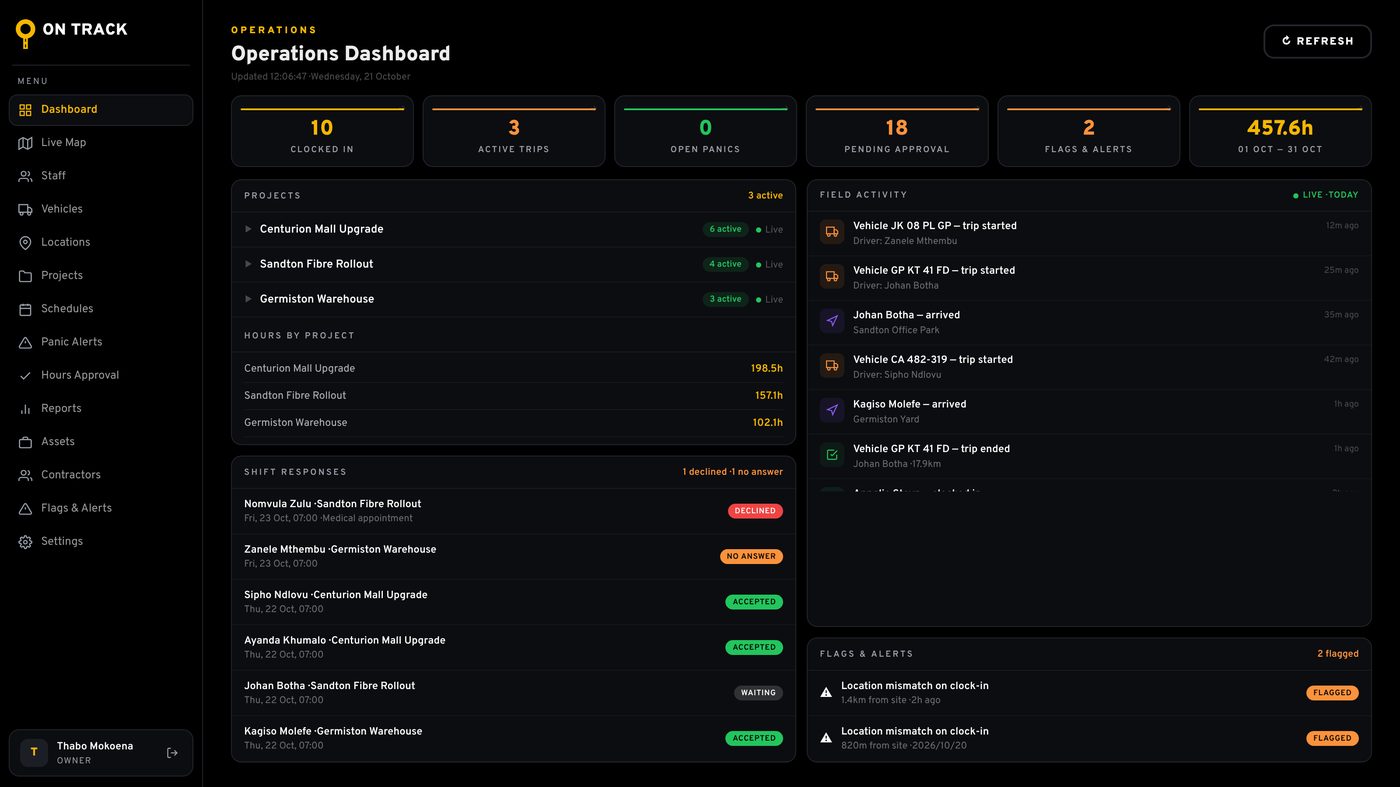
Task: Click the Refresh button
Action: coord(1317,41)
